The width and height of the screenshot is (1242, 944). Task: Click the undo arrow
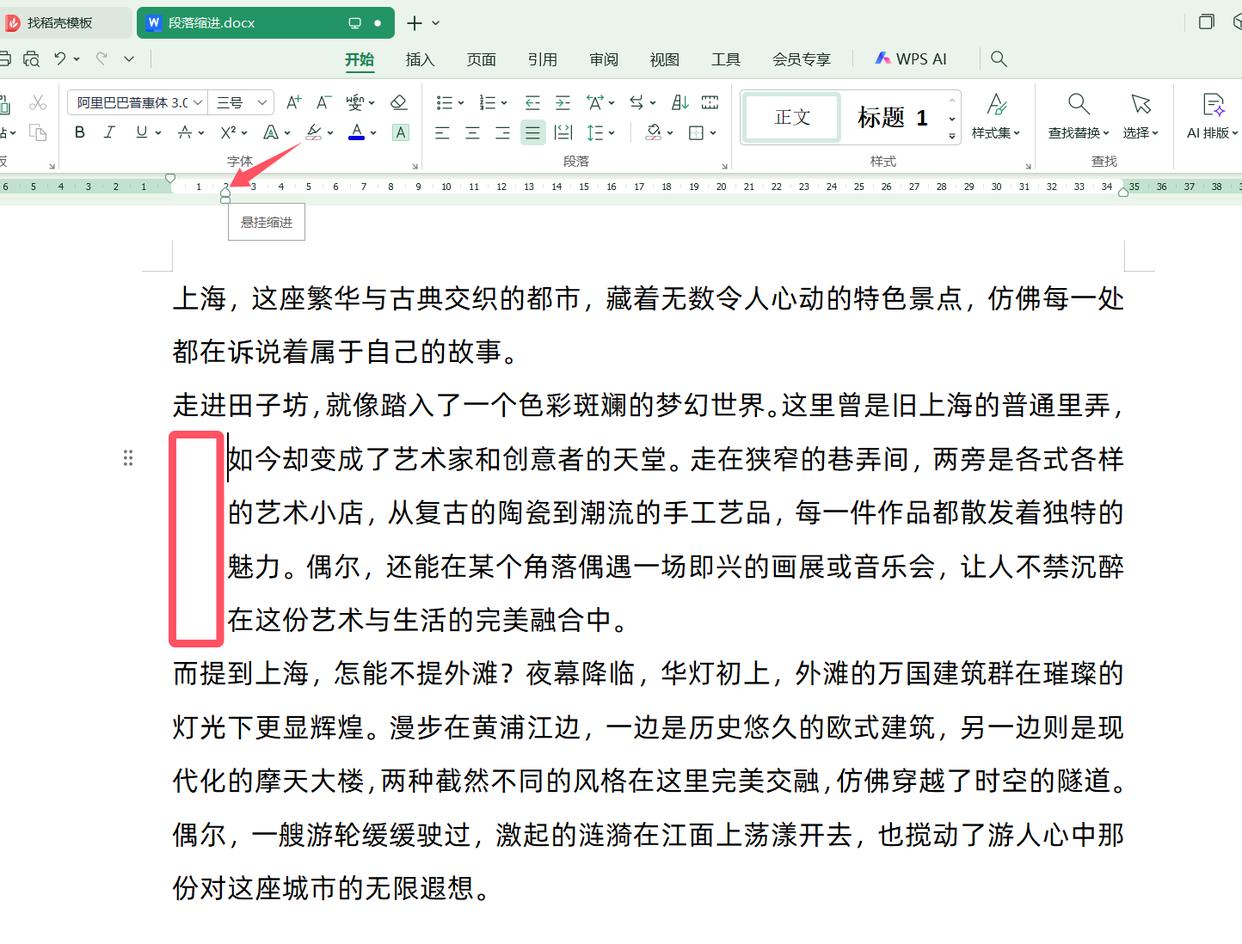point(61,59)
